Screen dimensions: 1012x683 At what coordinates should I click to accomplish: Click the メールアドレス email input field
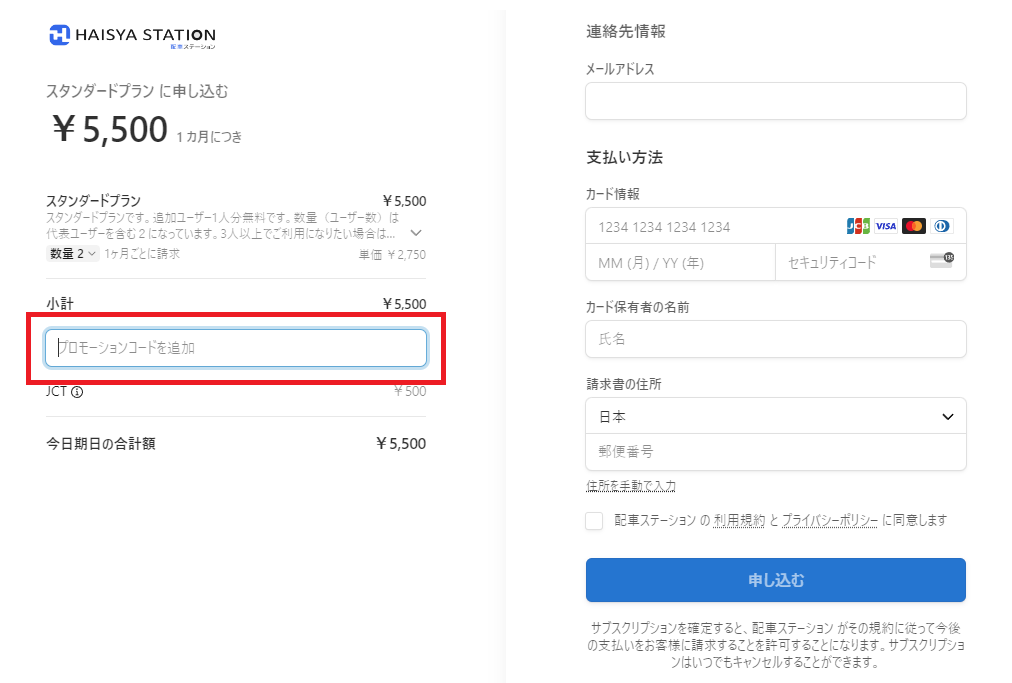point(775,101)
